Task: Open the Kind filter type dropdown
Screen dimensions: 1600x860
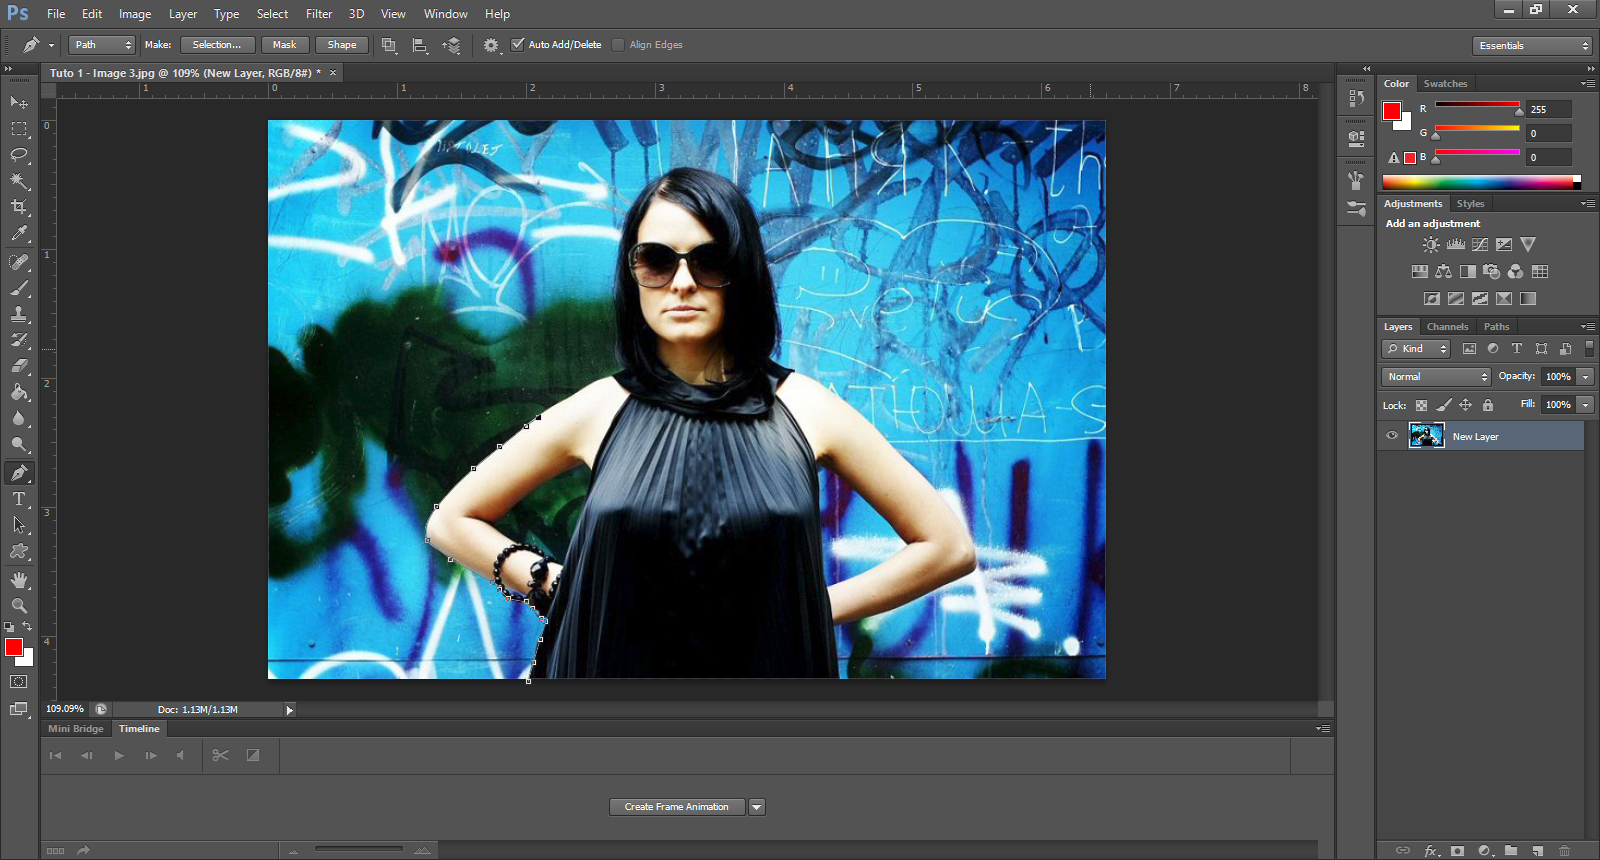Action: click(x=1417, y=349)
